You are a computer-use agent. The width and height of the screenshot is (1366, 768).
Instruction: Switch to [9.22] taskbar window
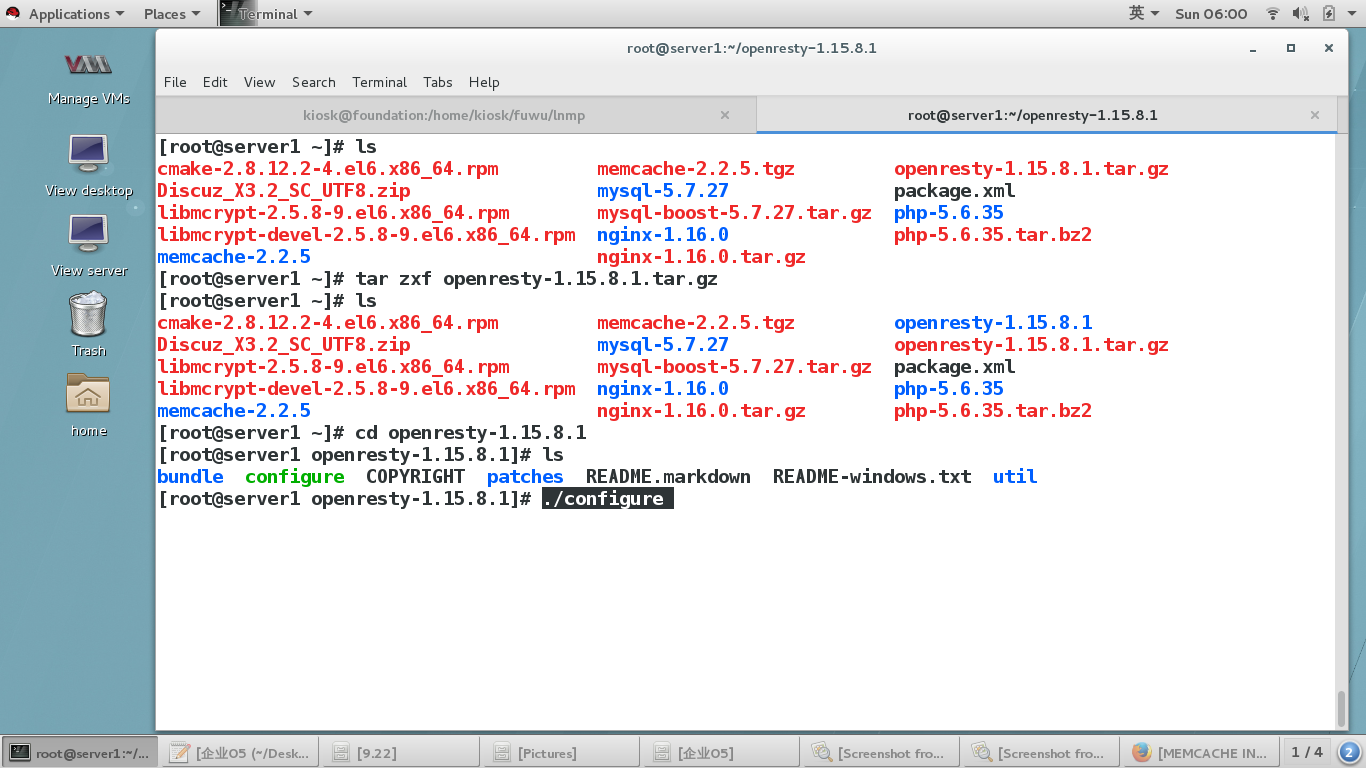(401, 753)
